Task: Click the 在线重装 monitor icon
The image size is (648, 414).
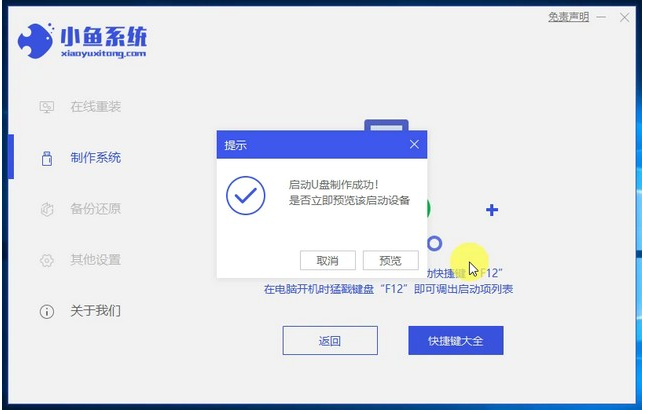Action: 47,107
